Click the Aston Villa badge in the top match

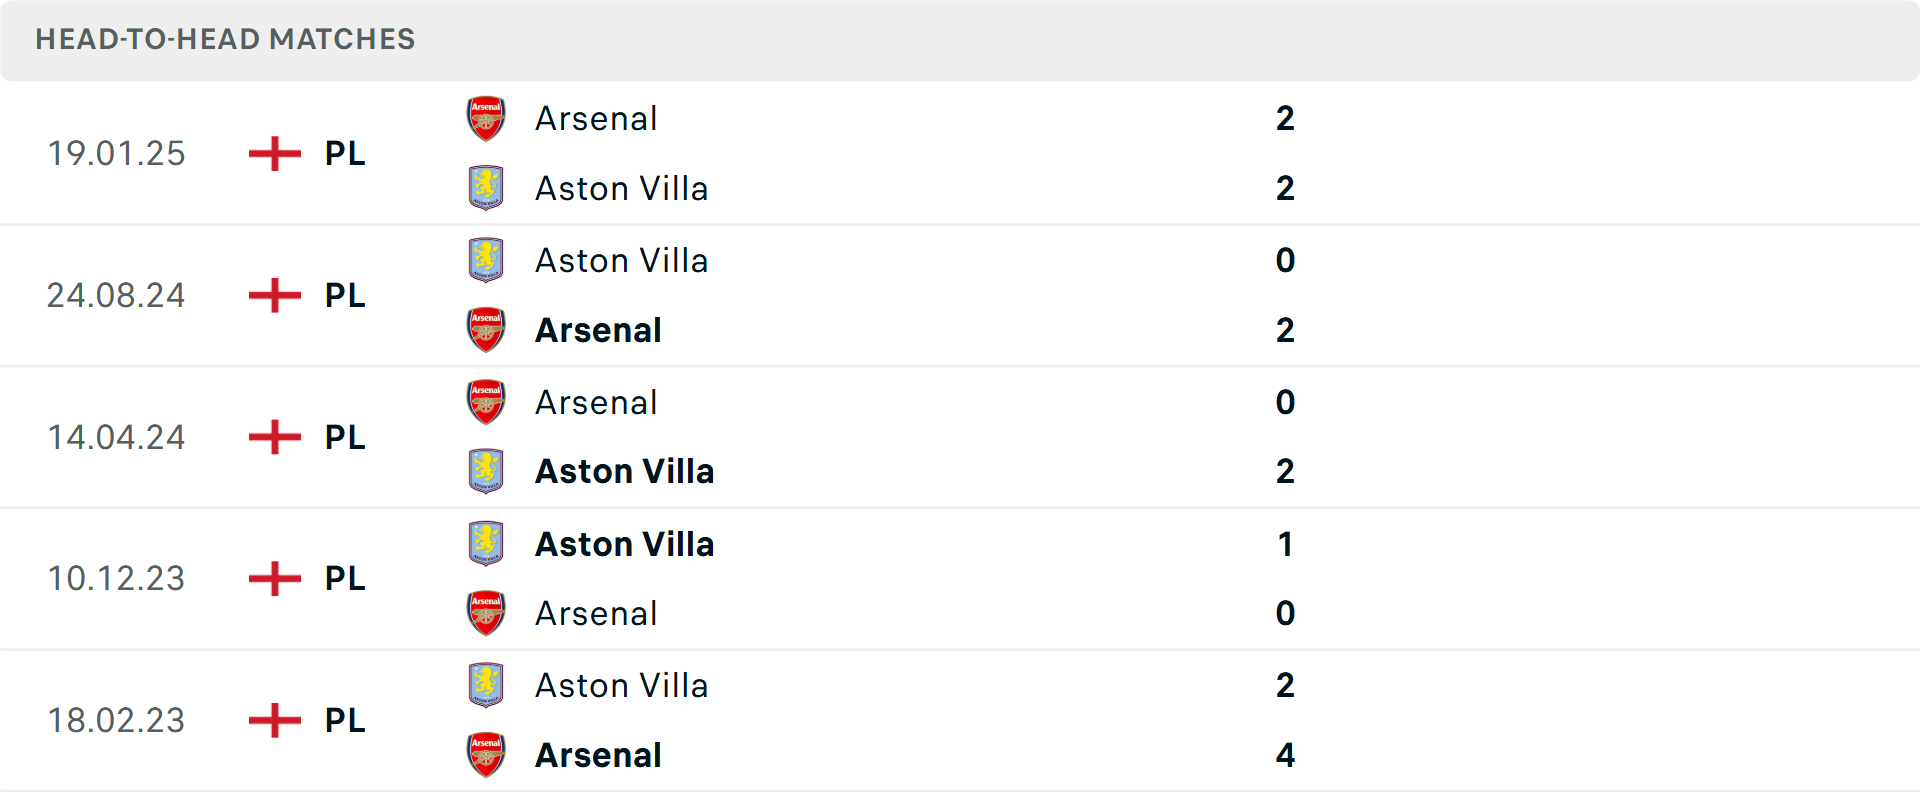(x=486, y=188)
